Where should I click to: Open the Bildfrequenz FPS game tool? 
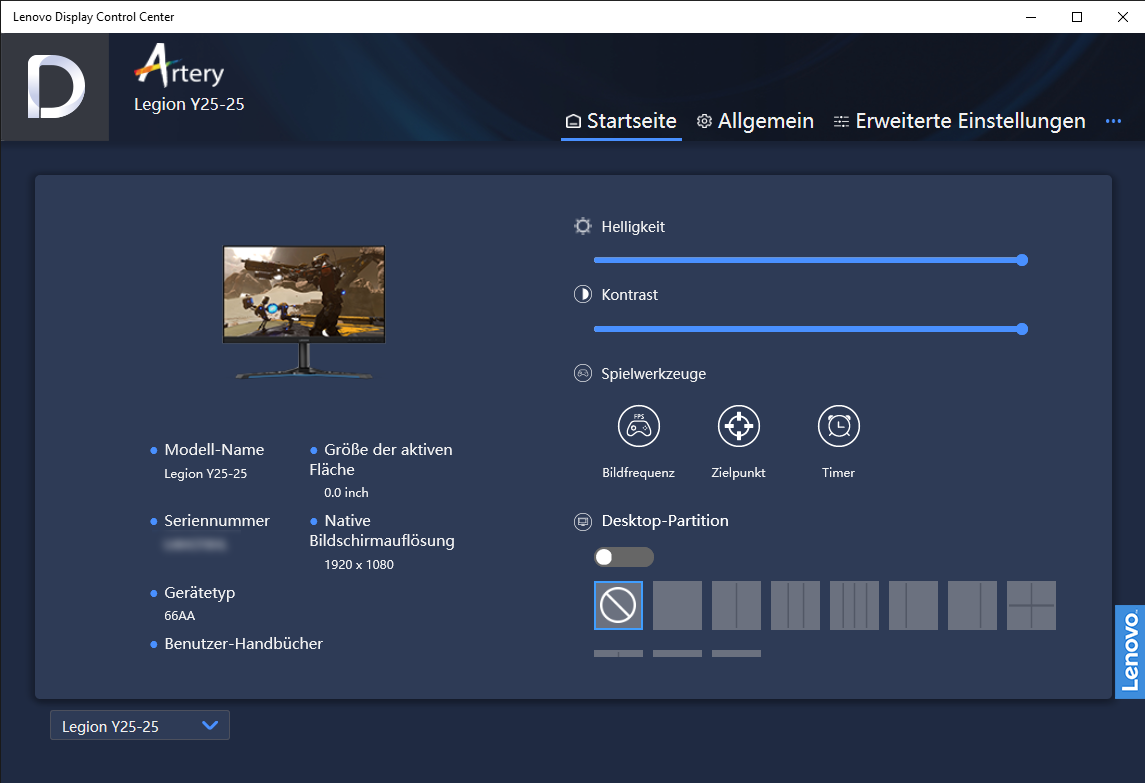coord(638,427)
